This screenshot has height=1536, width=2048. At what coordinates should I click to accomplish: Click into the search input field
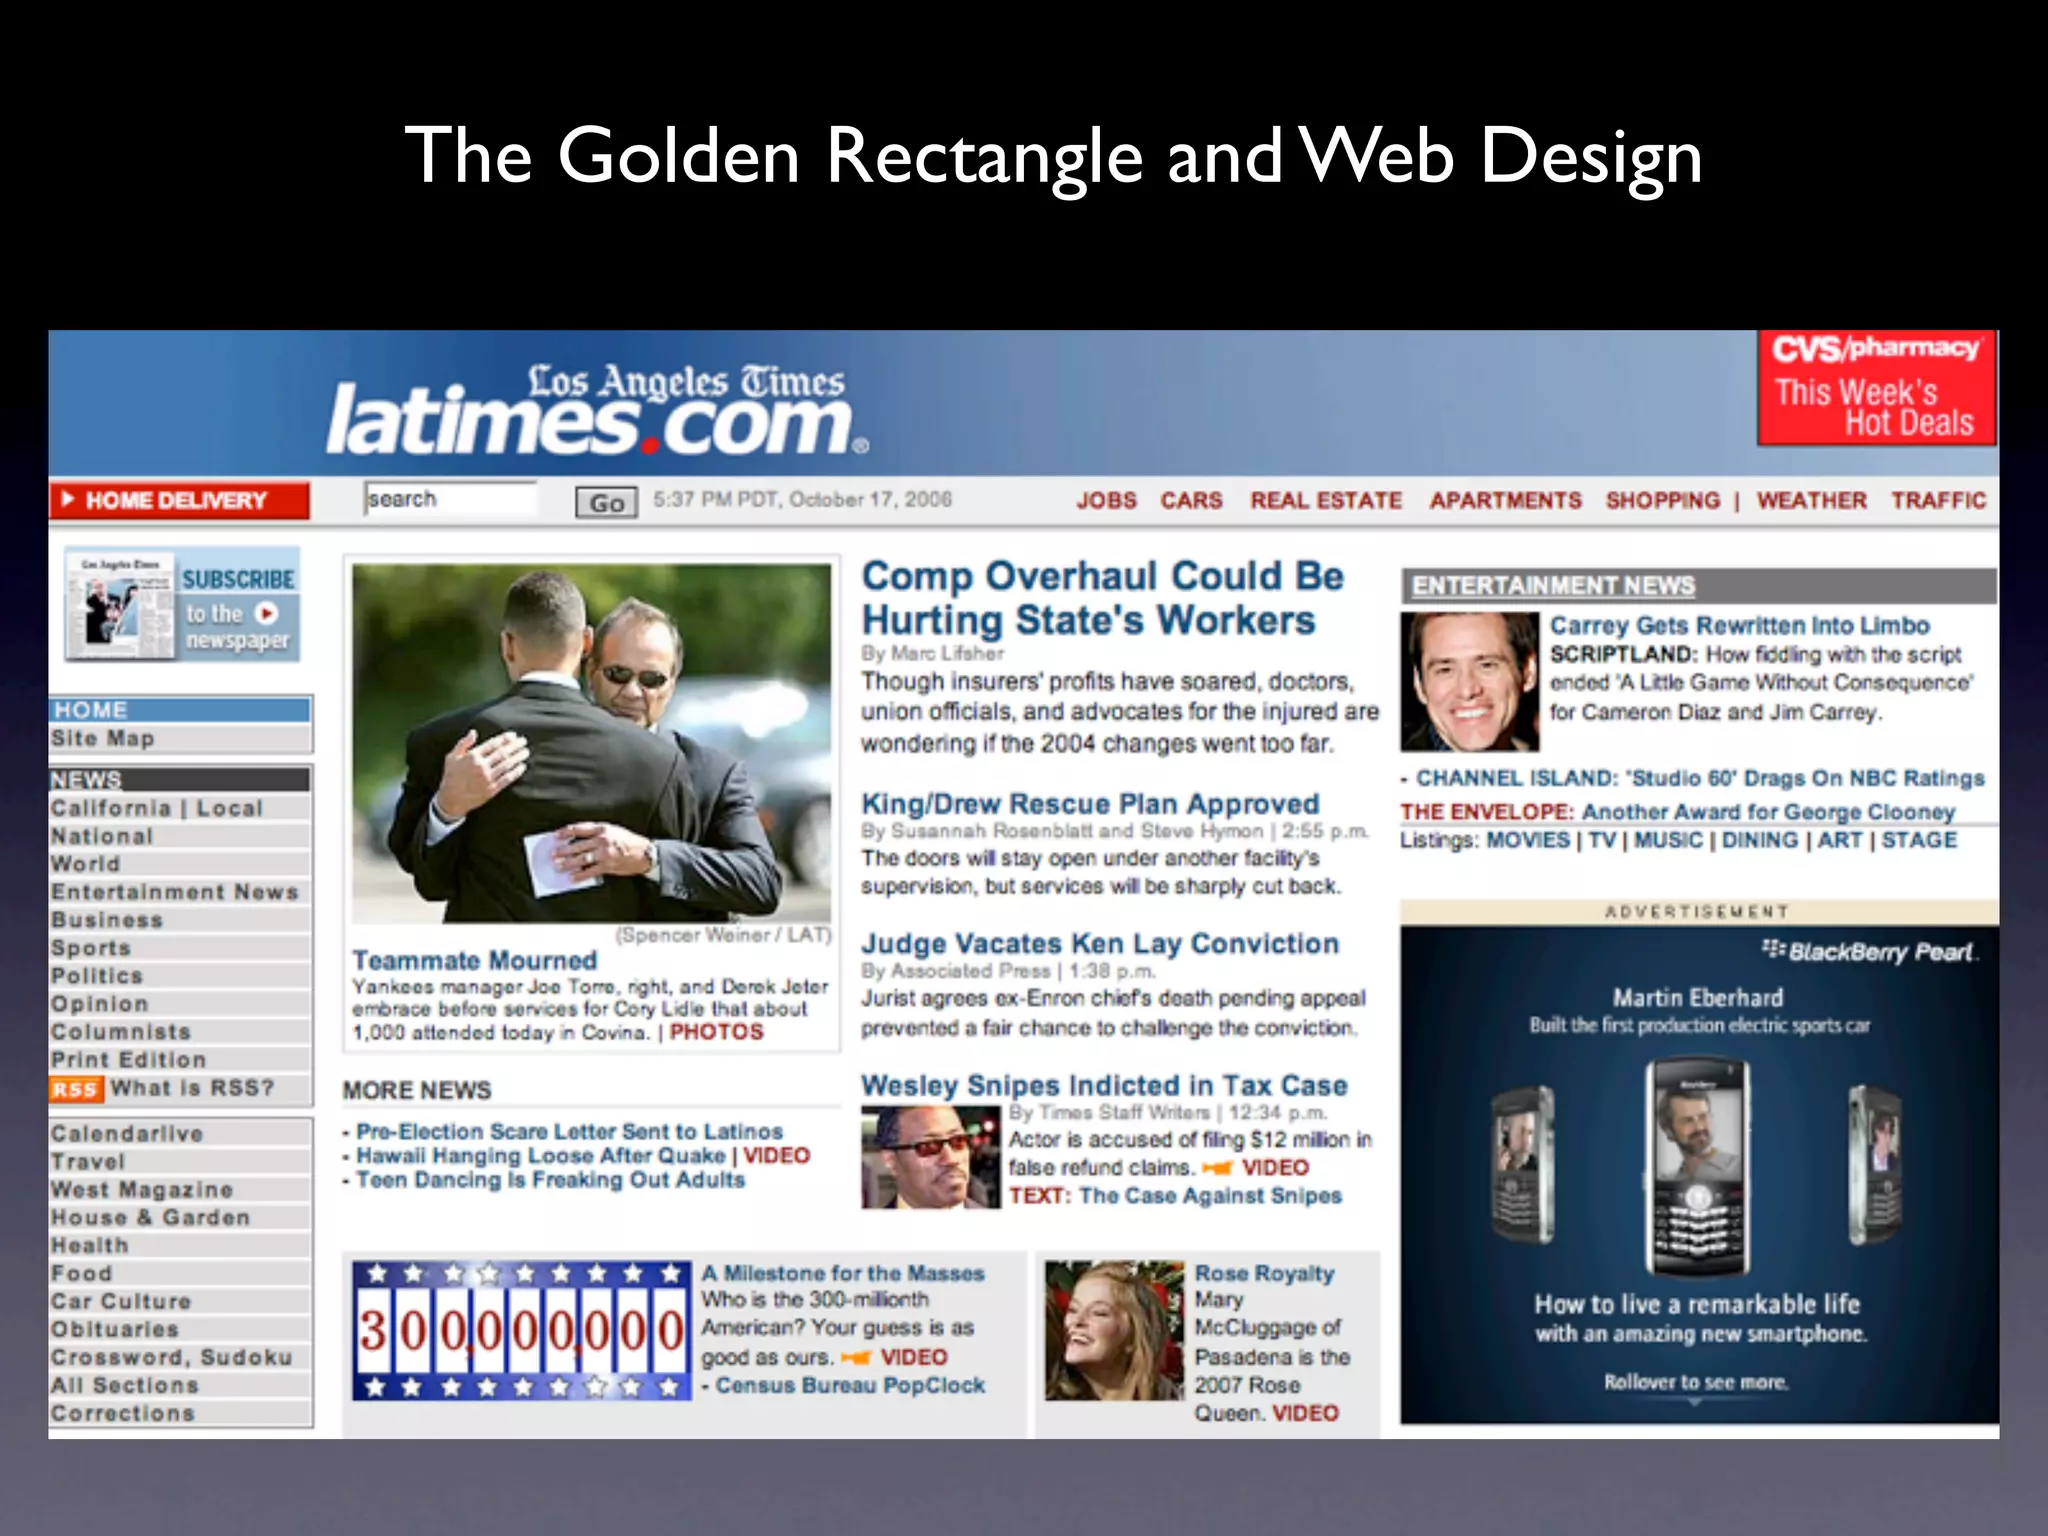pyautogui.click(x=451, y=499)
